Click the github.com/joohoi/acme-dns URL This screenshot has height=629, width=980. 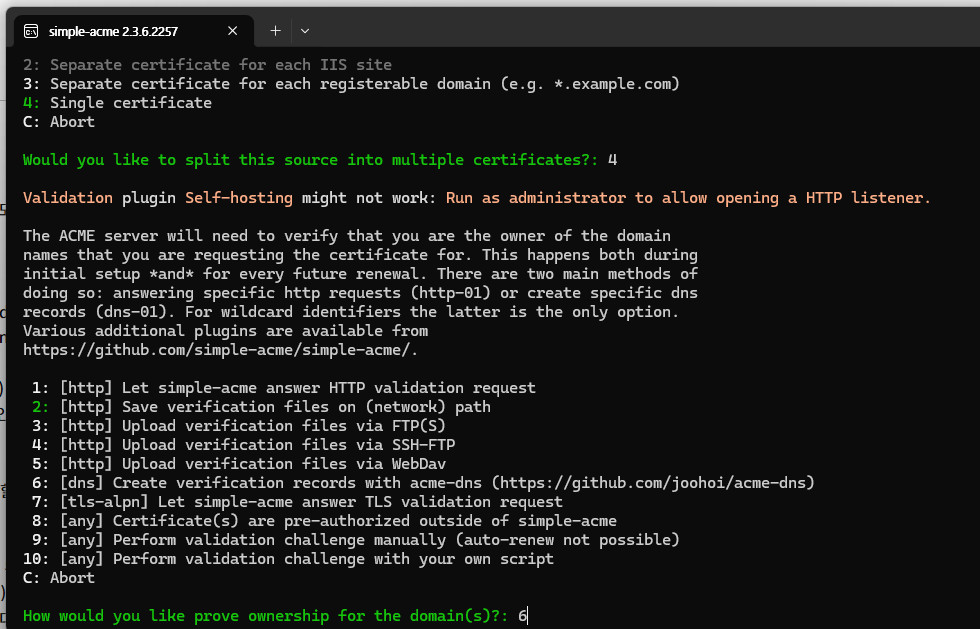652,483
